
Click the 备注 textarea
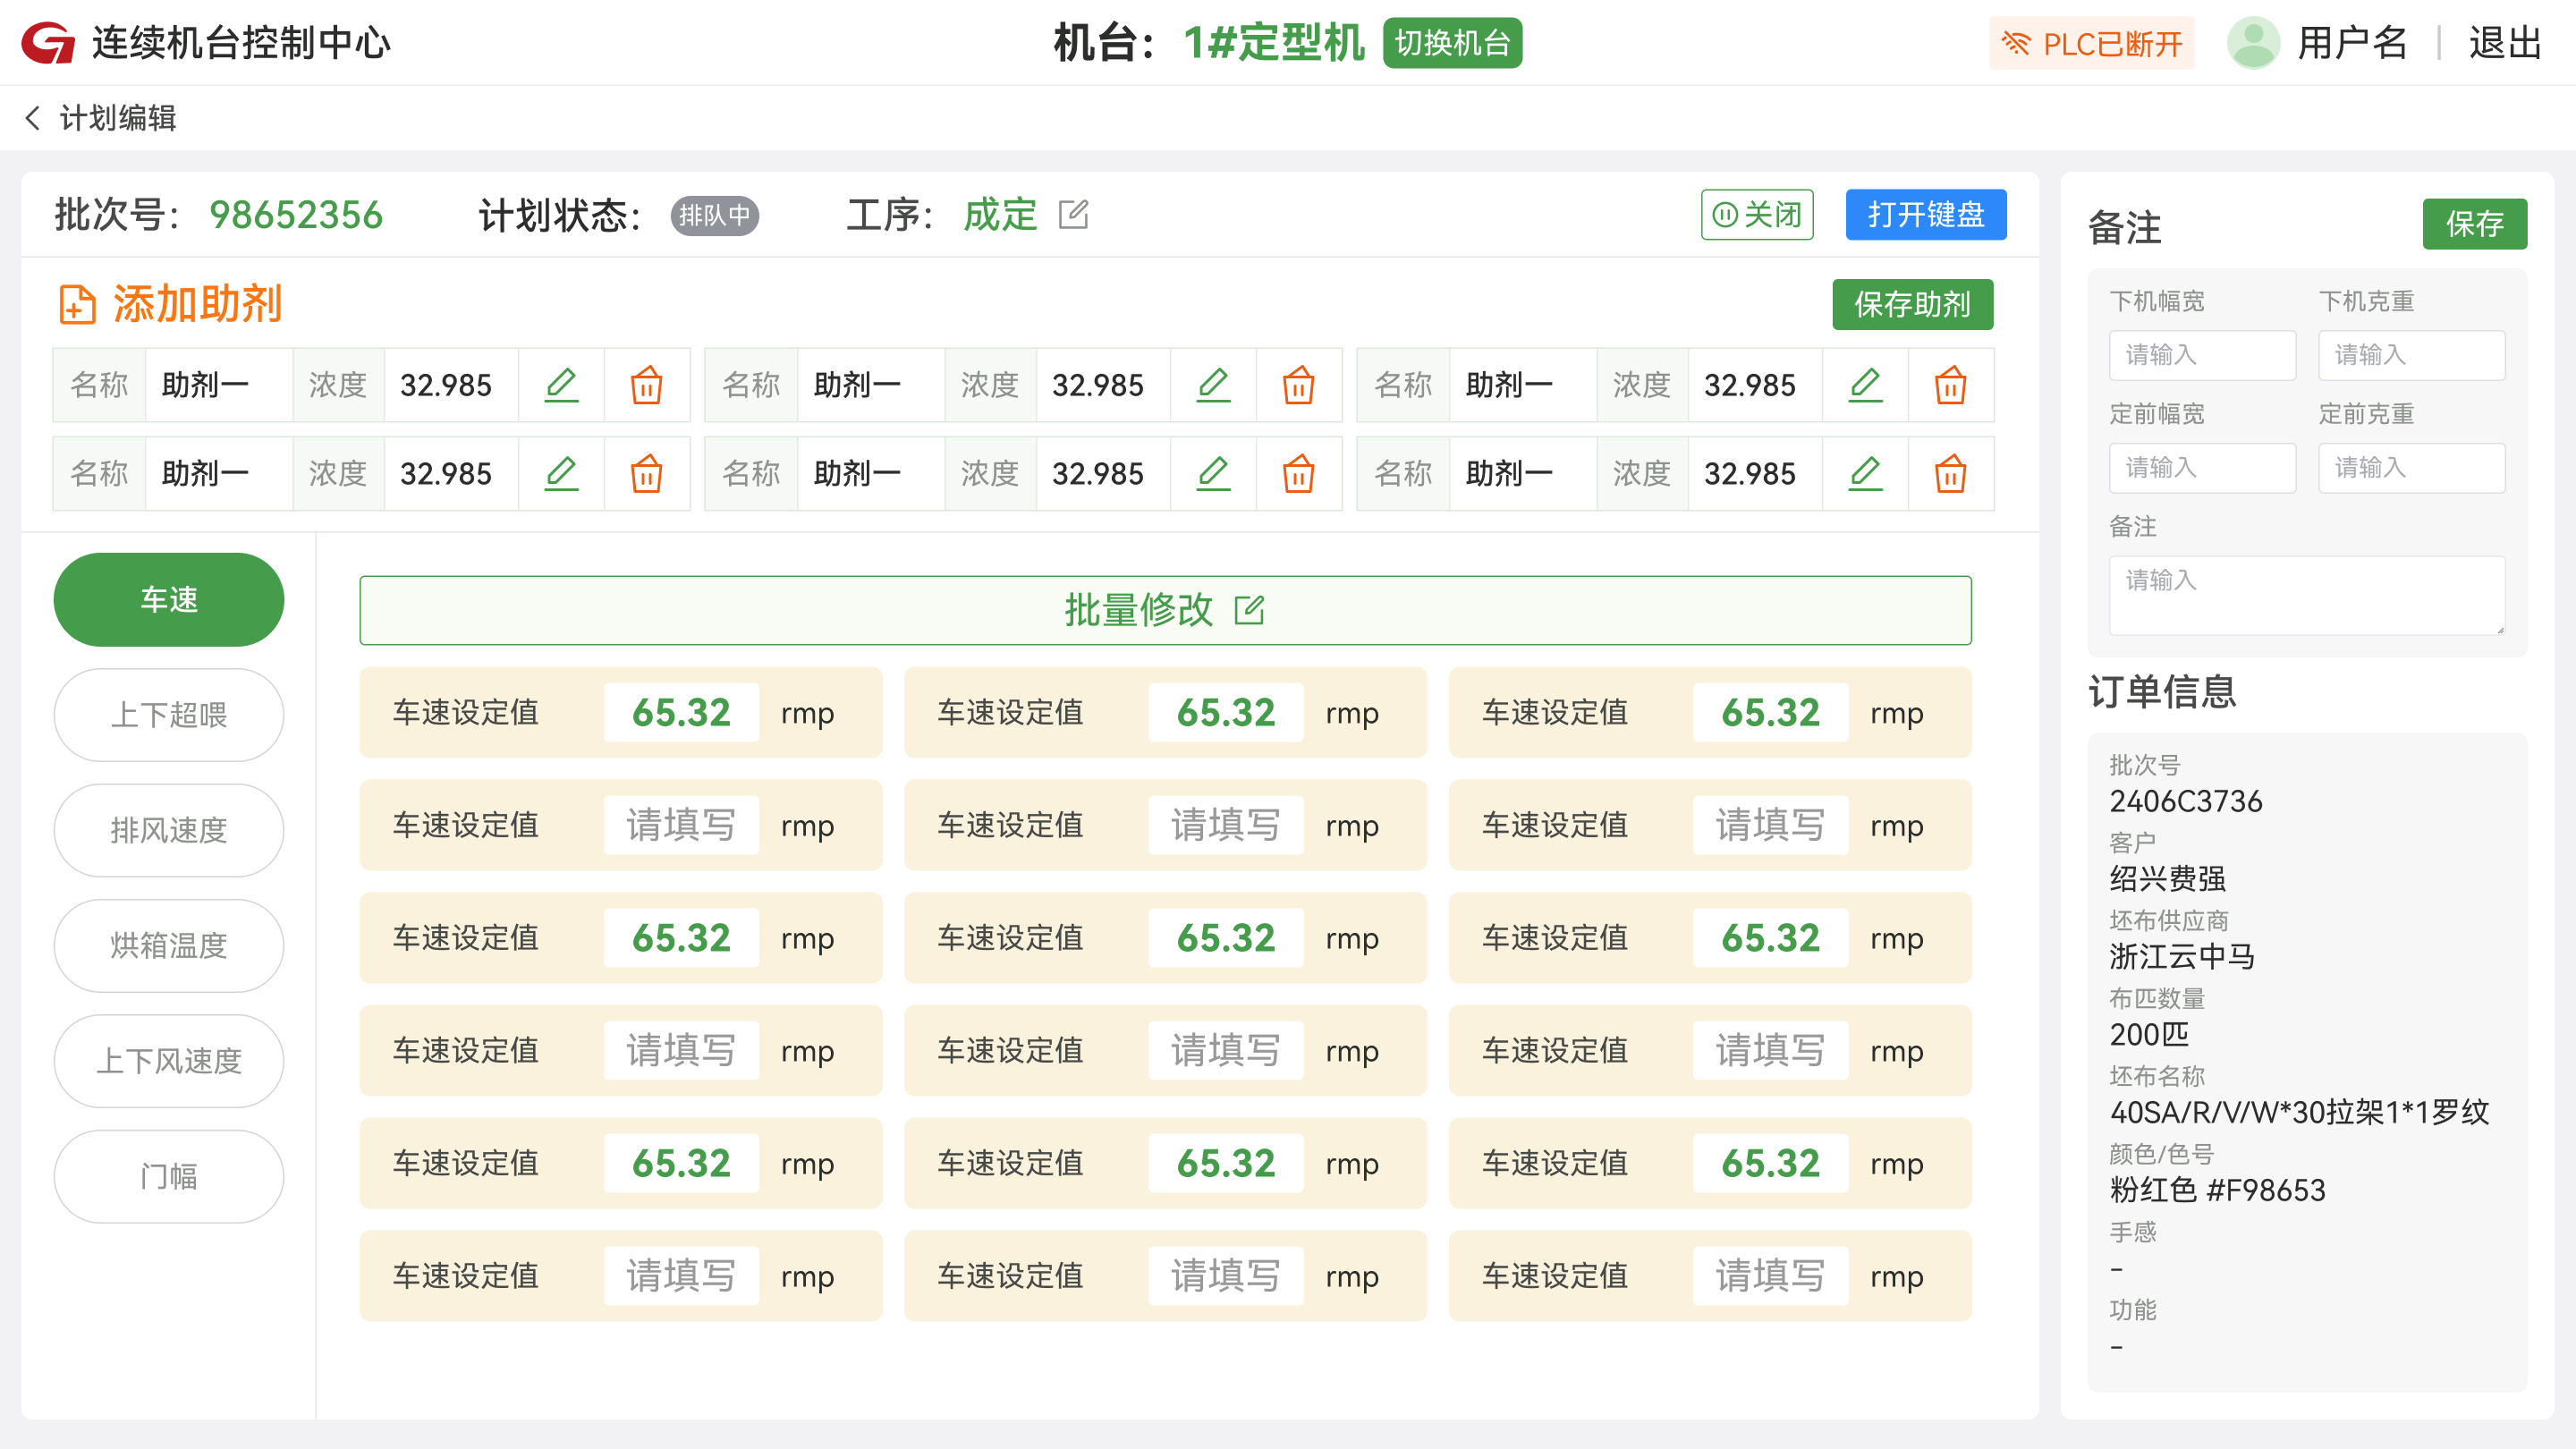[2307, 595]
